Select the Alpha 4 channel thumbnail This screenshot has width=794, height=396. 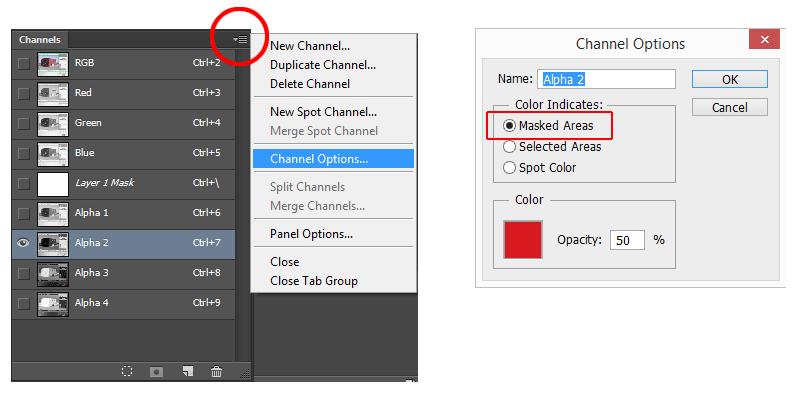[53, 304]
